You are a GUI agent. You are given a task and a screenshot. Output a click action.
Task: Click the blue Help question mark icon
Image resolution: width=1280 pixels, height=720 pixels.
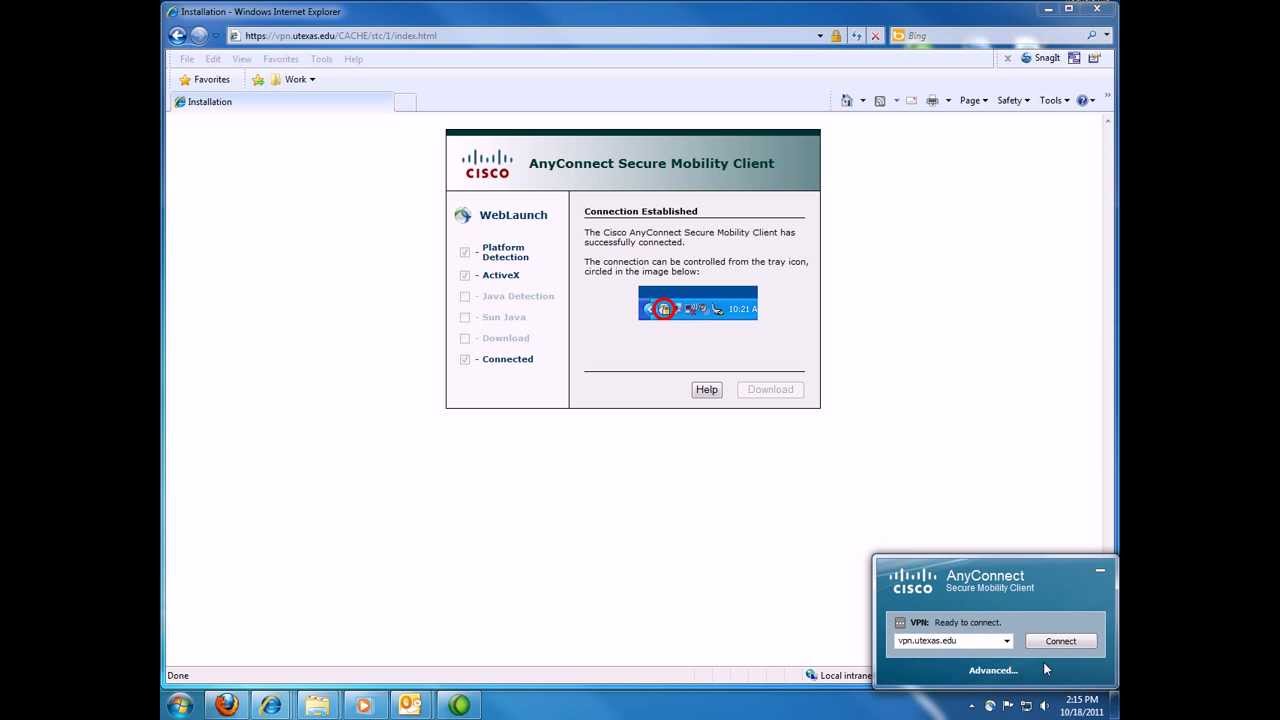click(1082, 100)
